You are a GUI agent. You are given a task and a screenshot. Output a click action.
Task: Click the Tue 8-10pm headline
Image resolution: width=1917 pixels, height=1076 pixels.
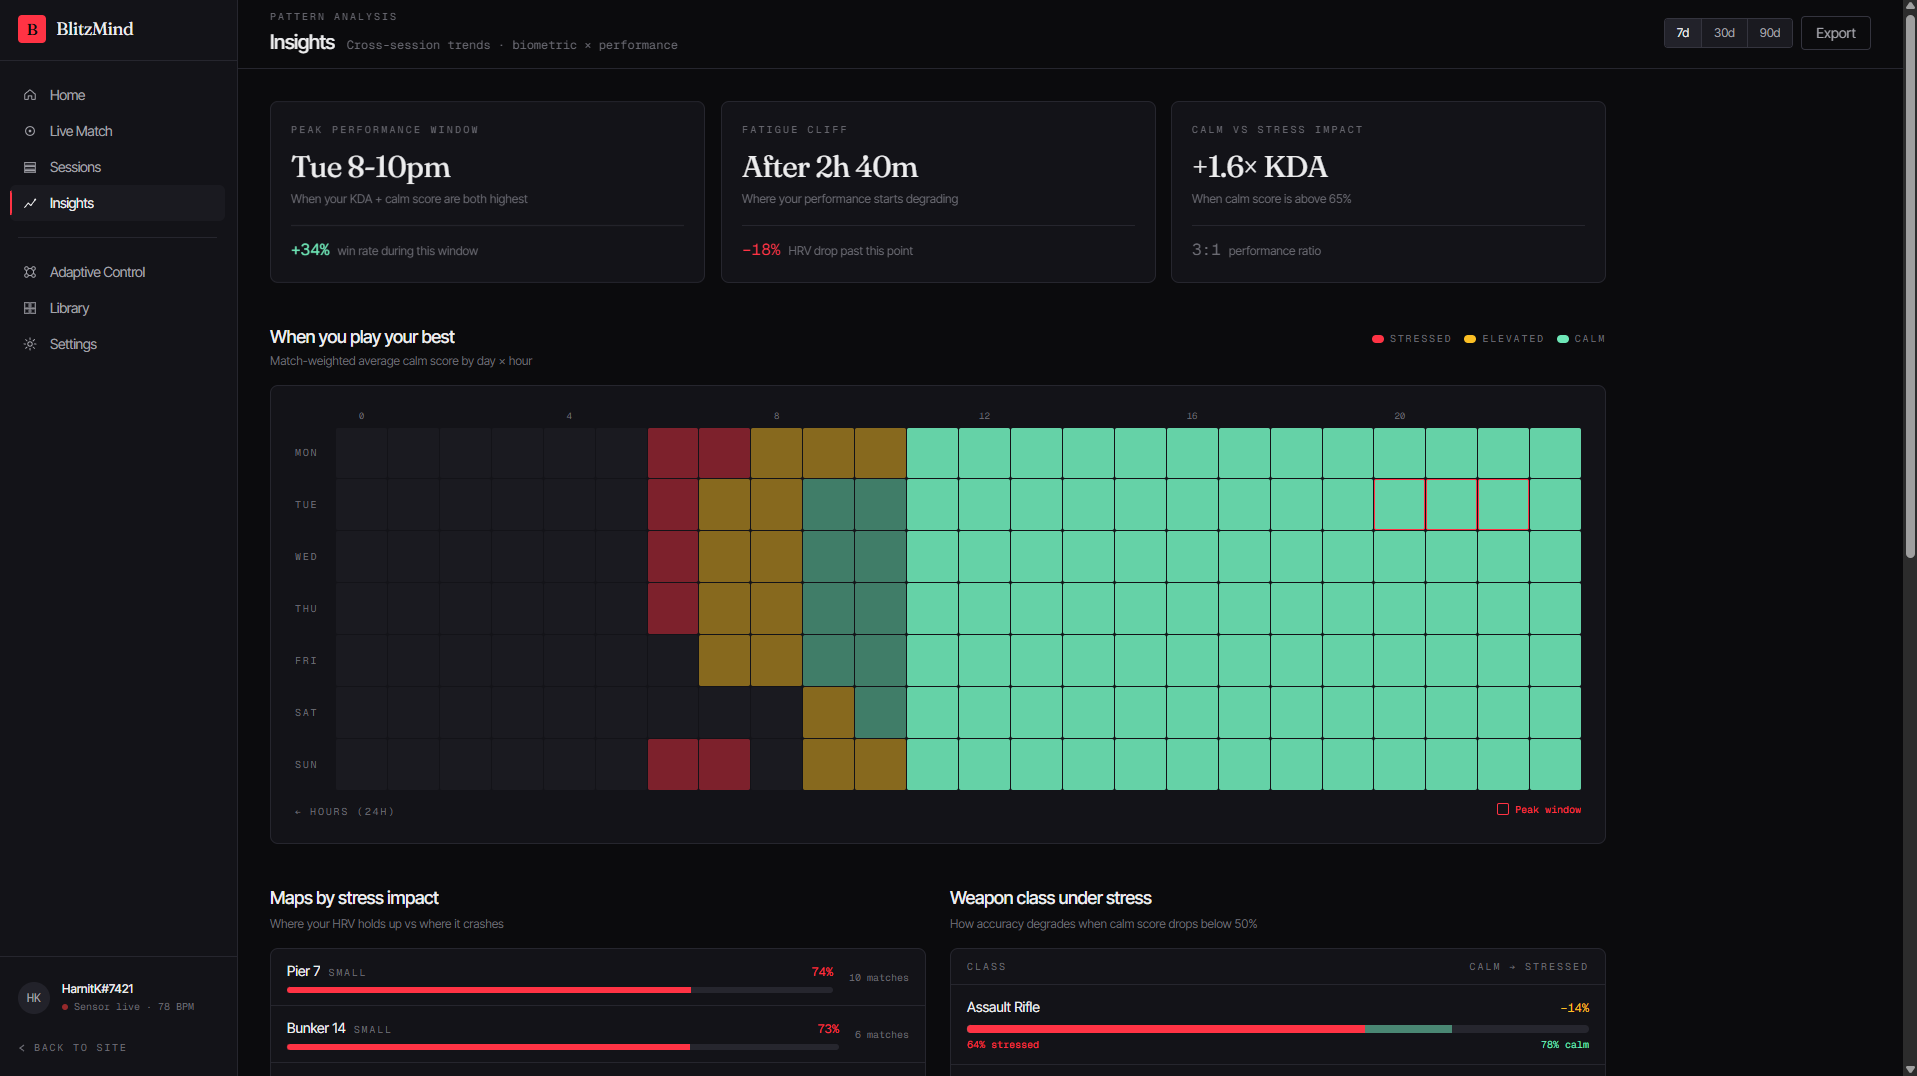pos(370,167)
